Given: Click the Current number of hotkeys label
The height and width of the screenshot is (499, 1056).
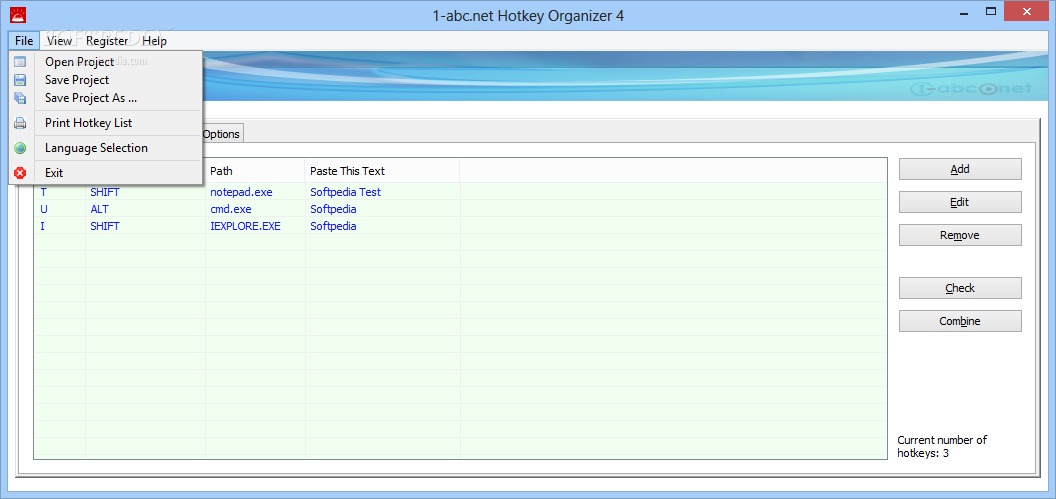Looking at the screenshot, I should pos(942,446).
